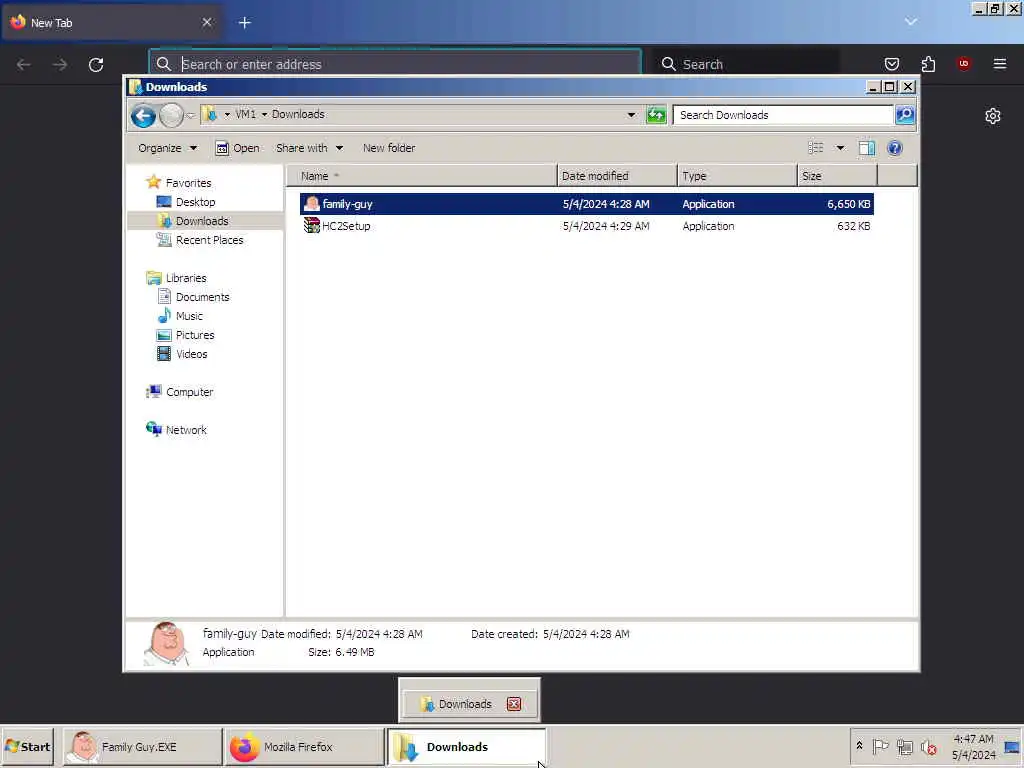Click the Change your view icon
Screen dimensions: 1024x768
click(x=816, y=148)
